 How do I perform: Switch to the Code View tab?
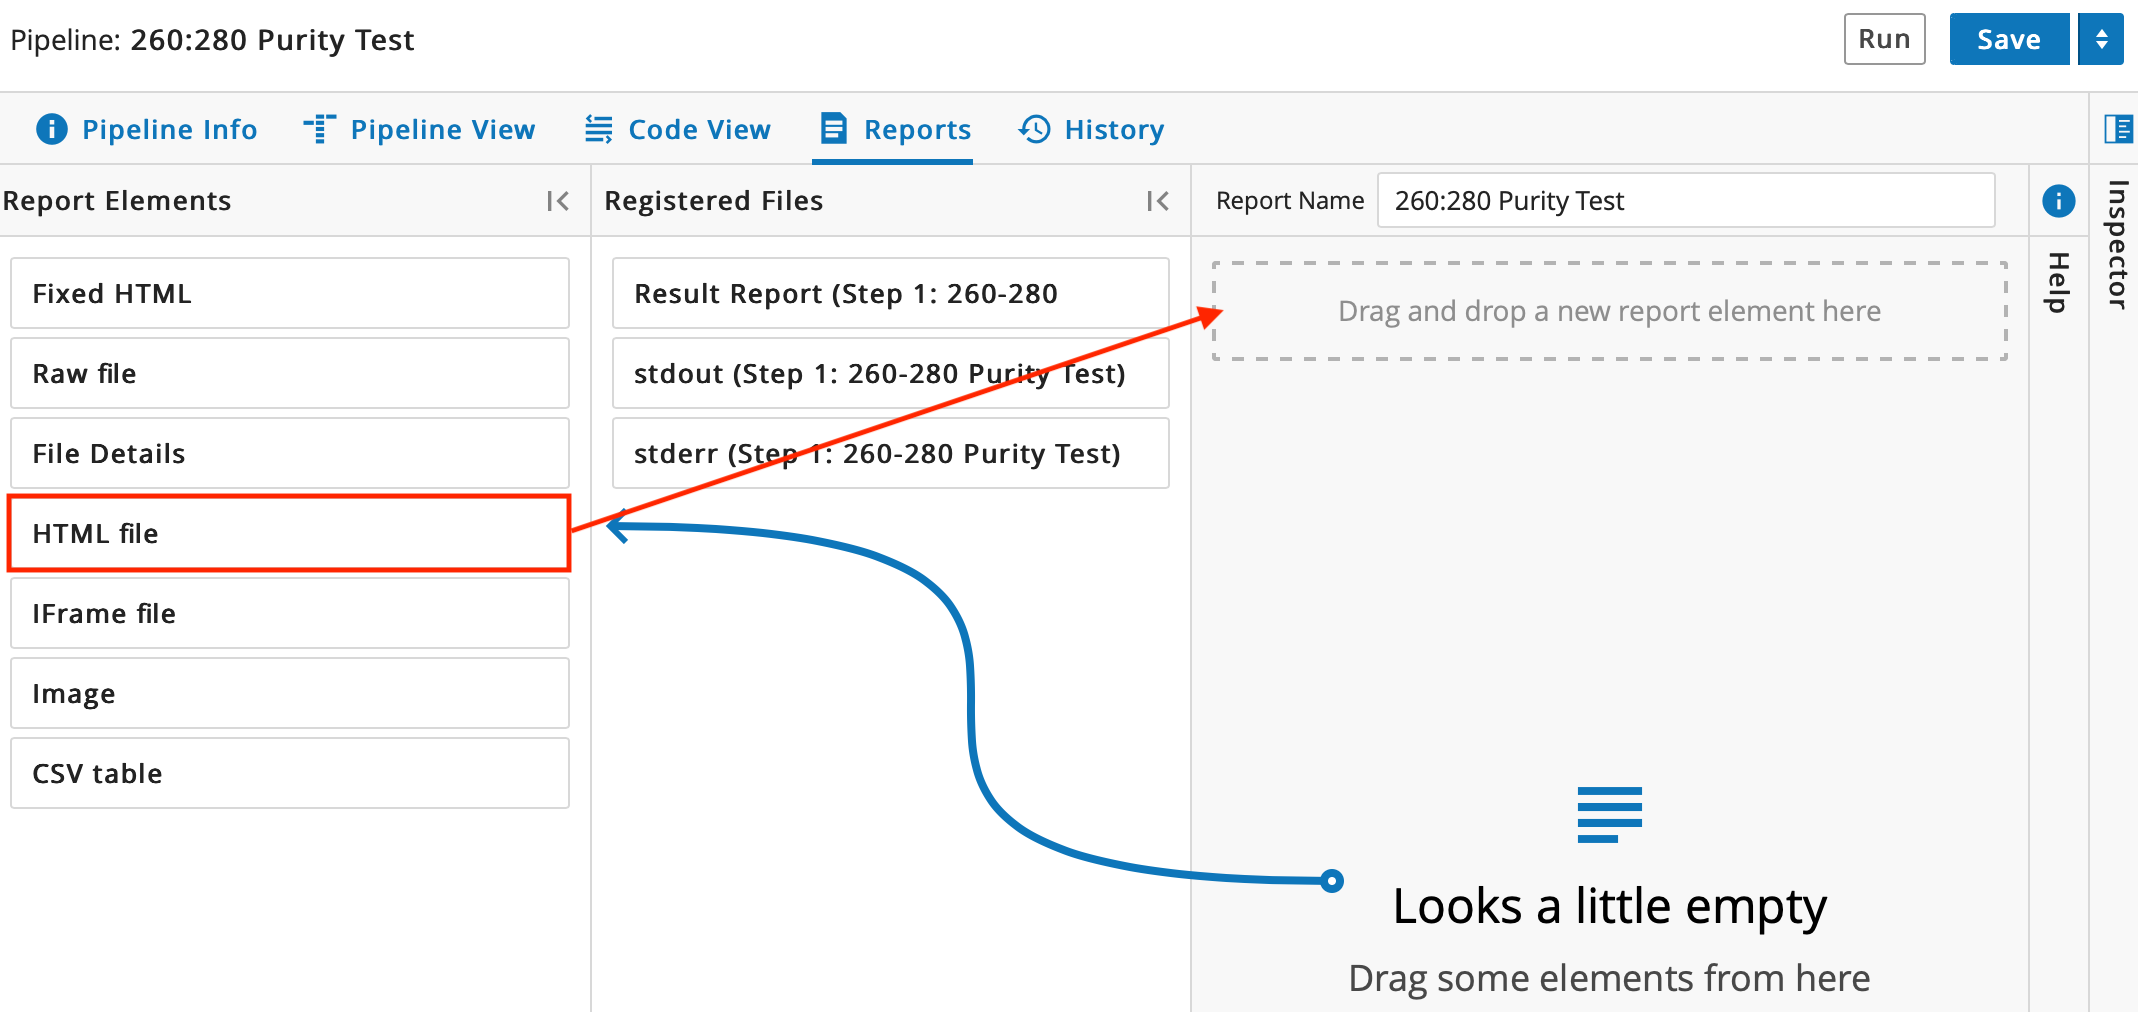click(x=678, y=129)
